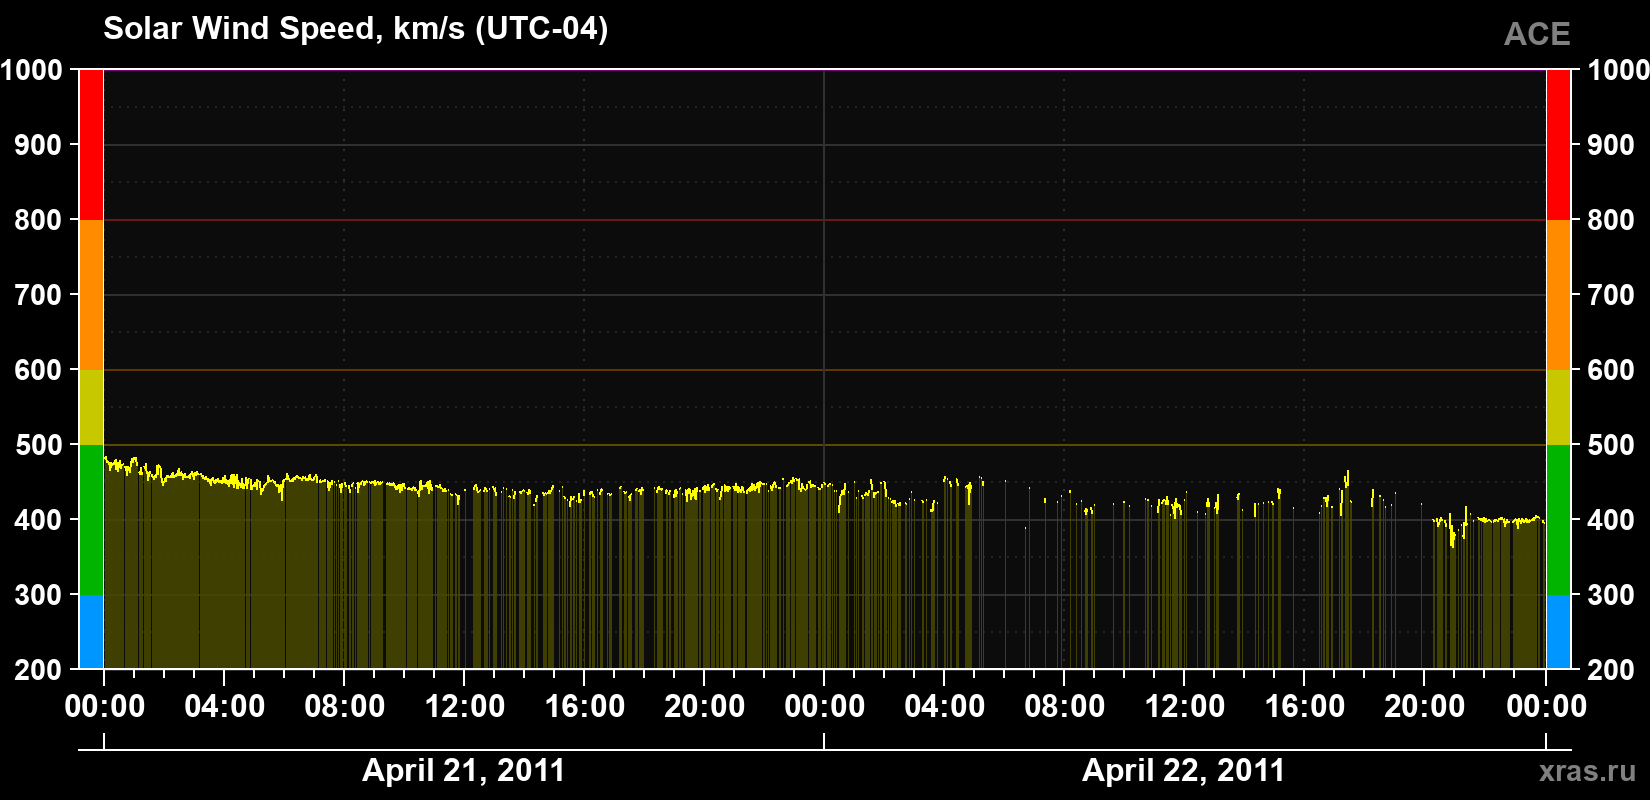
Task: Click the 08:00 tick label for April 21
Action: [x=345, y=707]
